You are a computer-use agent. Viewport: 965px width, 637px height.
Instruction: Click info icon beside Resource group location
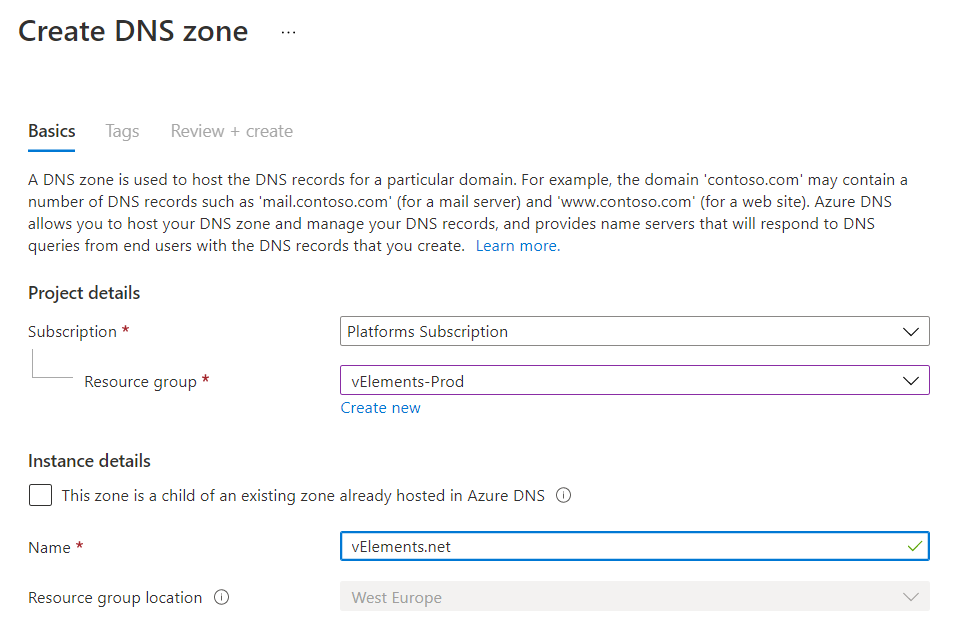coord(222,597)
